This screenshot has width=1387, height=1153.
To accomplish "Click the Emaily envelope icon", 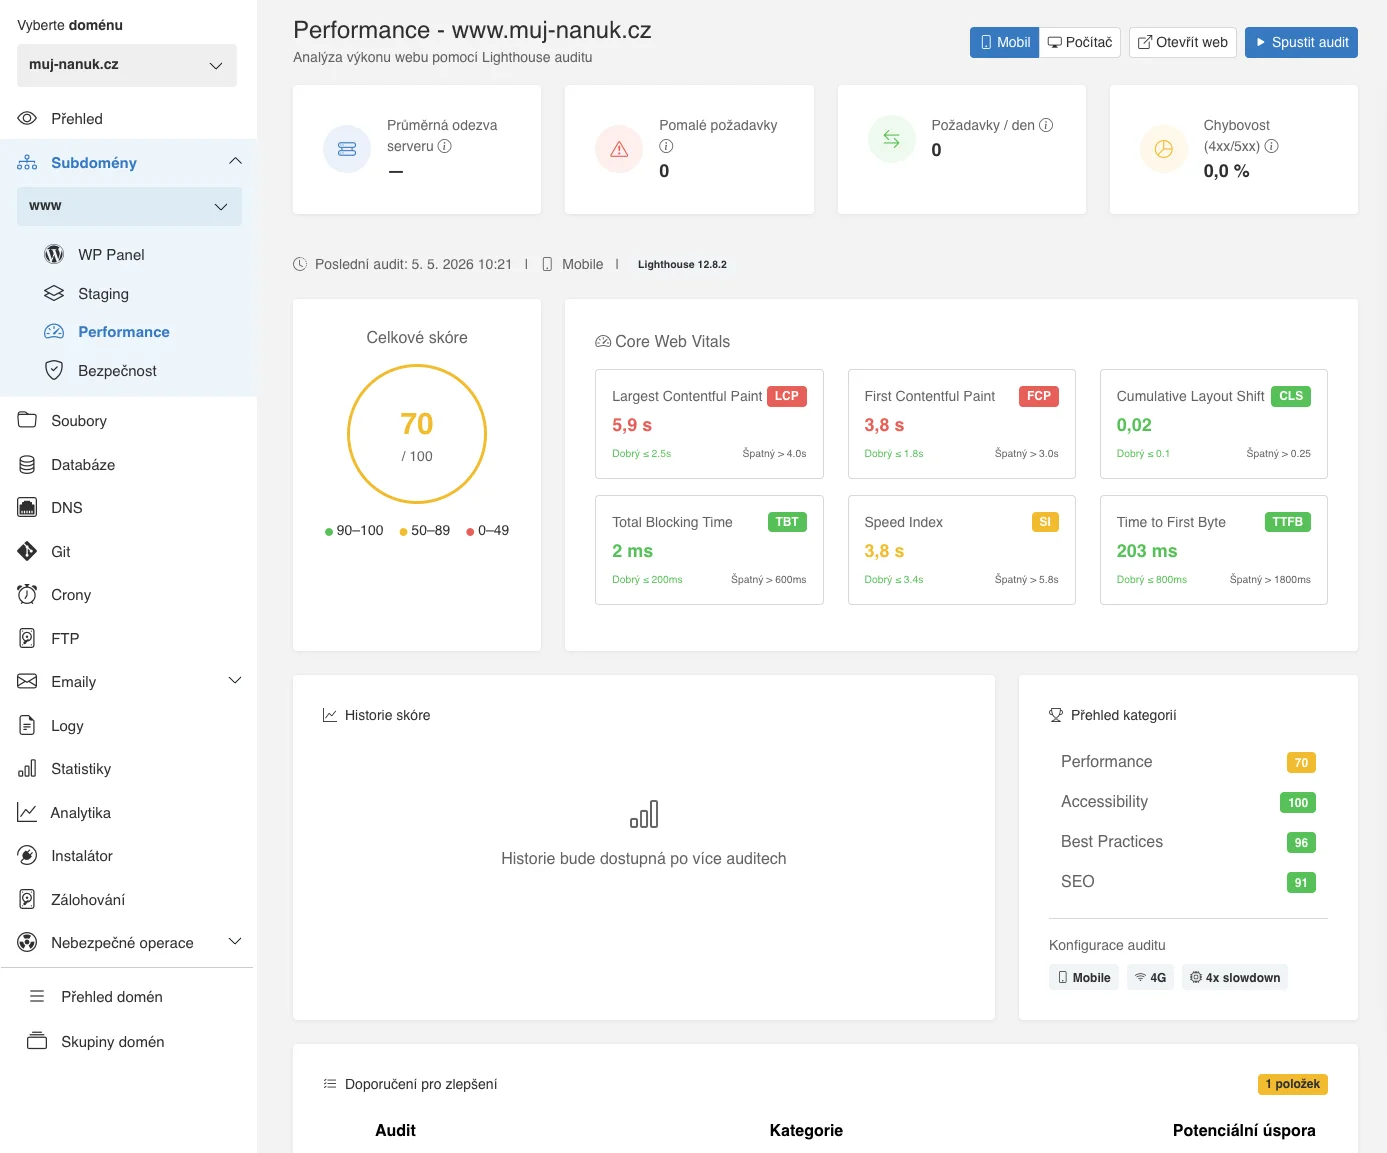I will coord(27,682).
